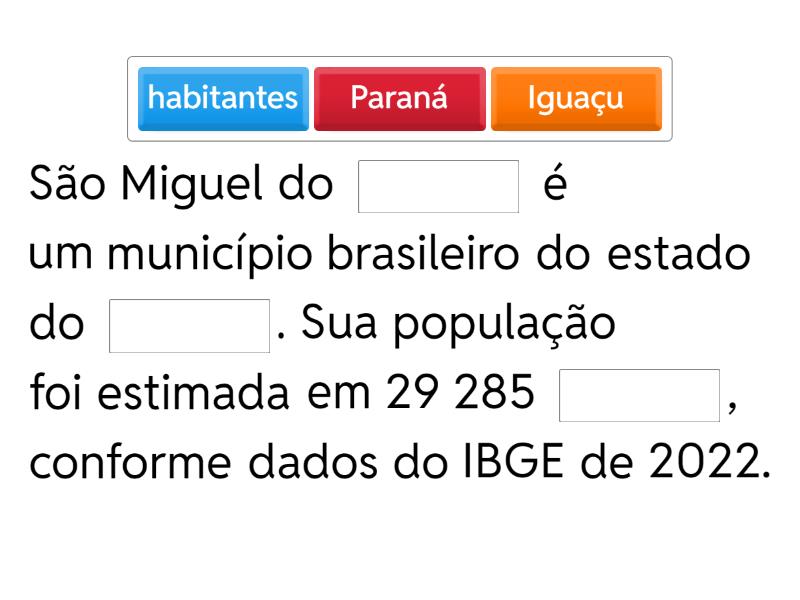The height and width of the screenshot is (600, 800).
Task: Click the blue "habitantes" word tile
Action: tap(223, 98)
